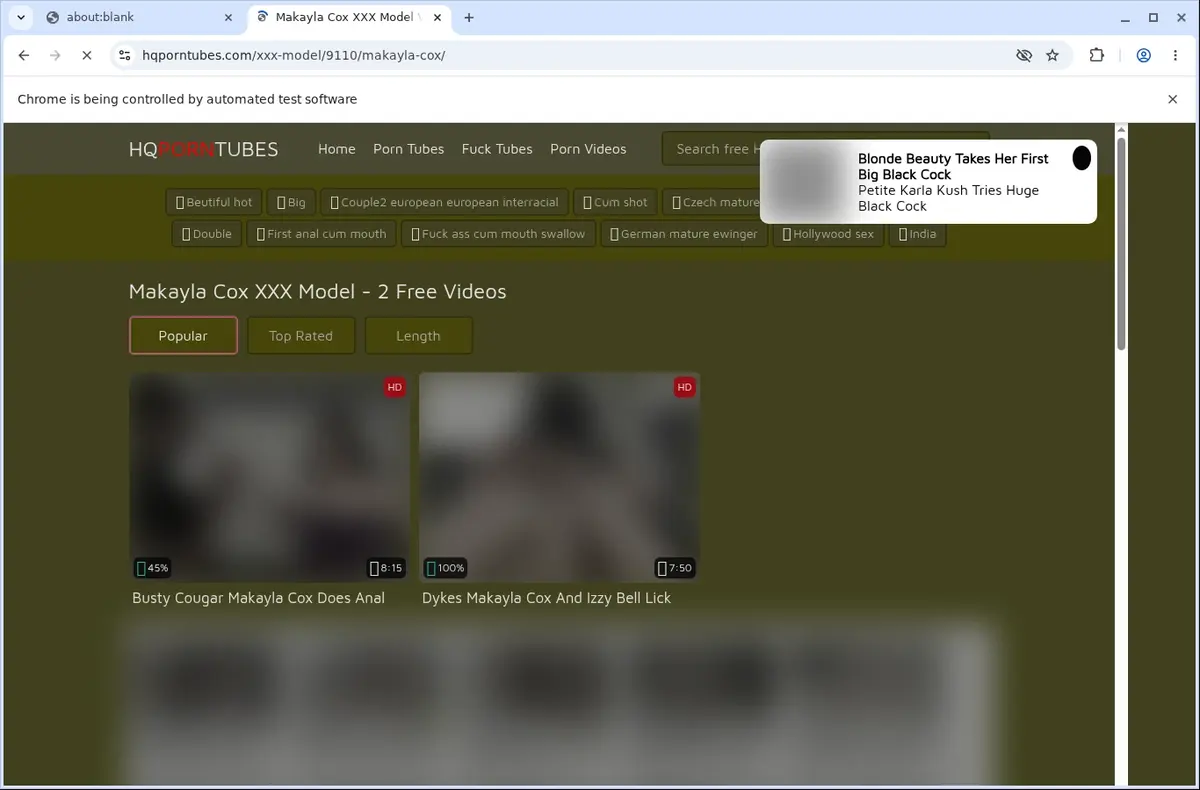The height and width of the screenshot is (790, 1200).
Task: Click the 7:50 duration label
Action: click(x=675, y=568)
